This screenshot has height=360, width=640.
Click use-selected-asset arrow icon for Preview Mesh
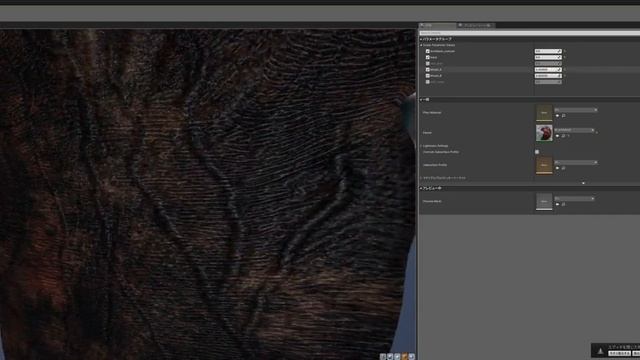click(558, 204)
